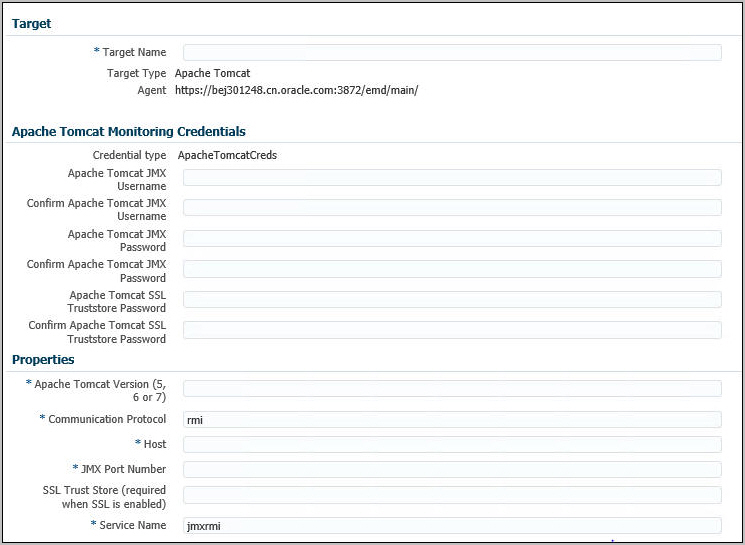Click the 'Credential type' label
The width and height of the screenshot is (745, 545).
[x=129, y=155]
